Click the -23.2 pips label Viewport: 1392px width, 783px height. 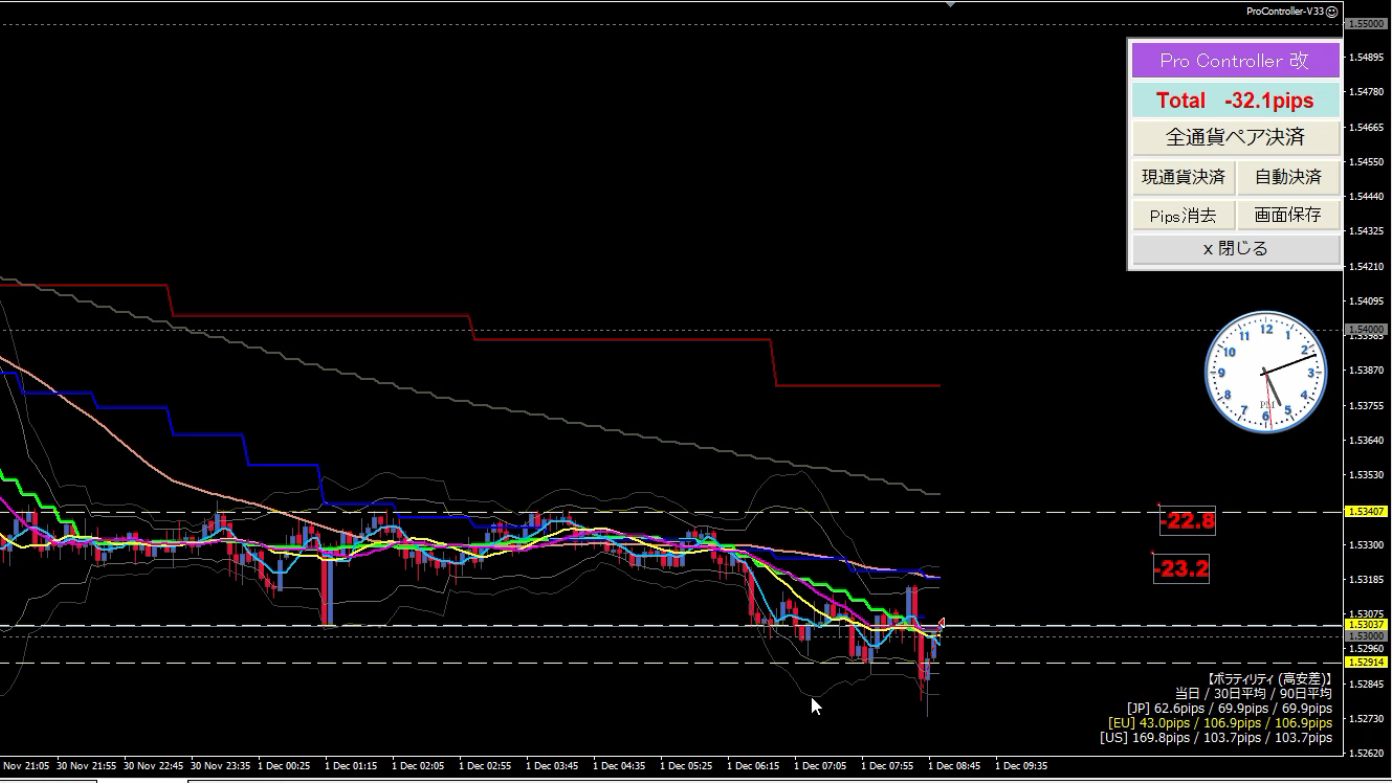click(1182, 570)
